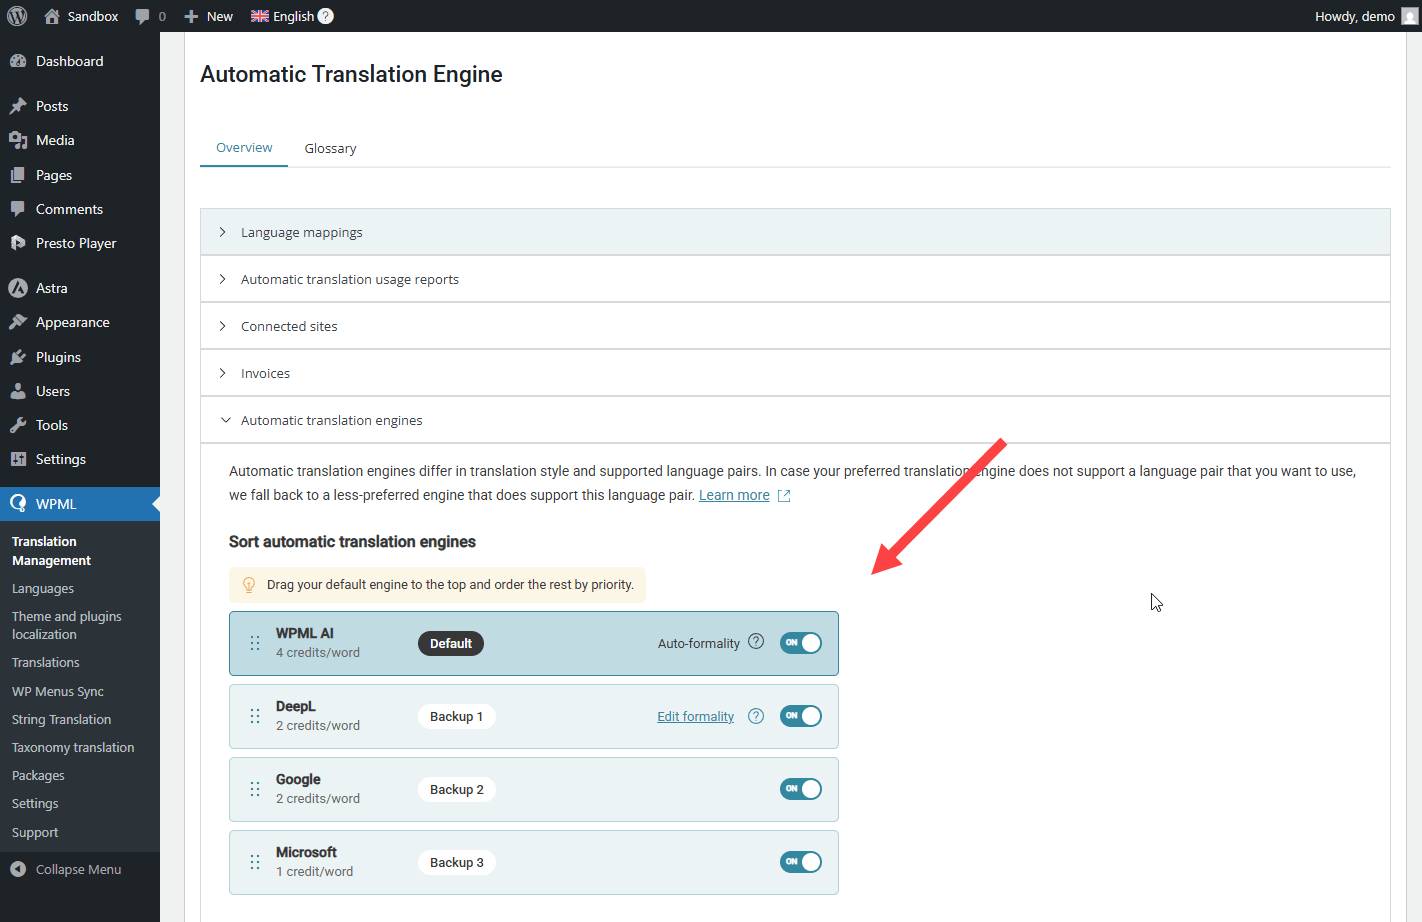Click the New plus icon

191,16
